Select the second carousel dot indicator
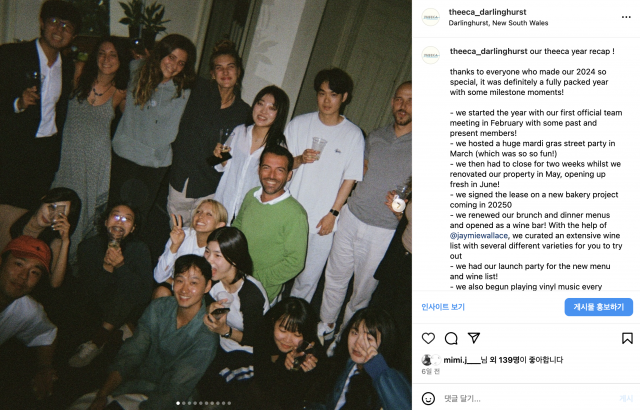 click(x=183, y=403)
